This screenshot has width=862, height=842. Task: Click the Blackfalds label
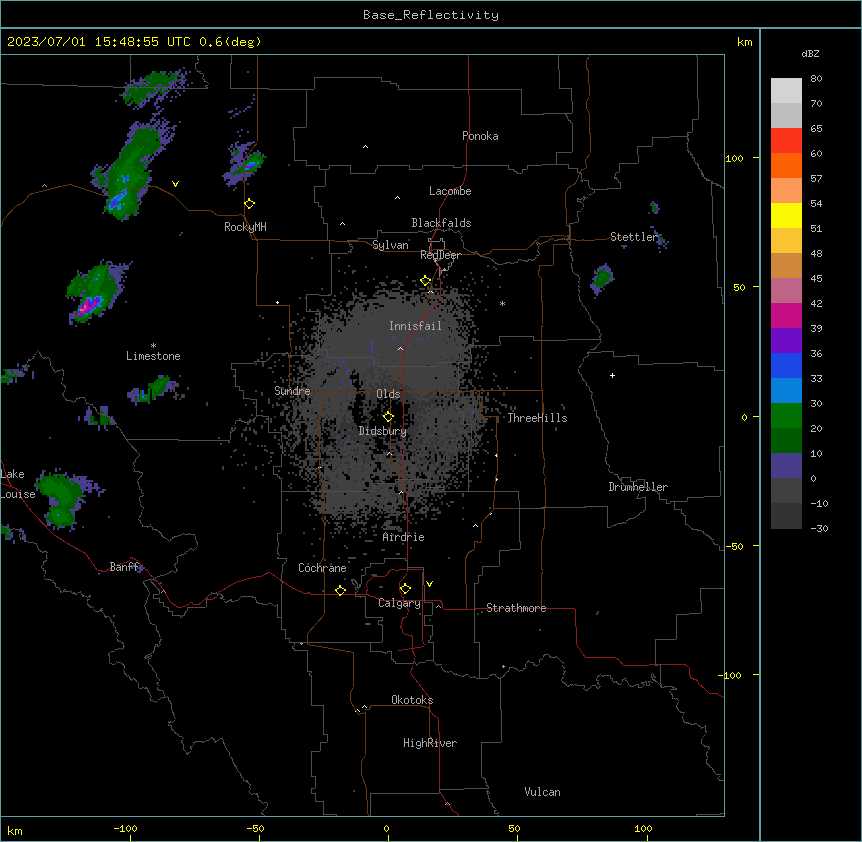click(x=441, y=223)
